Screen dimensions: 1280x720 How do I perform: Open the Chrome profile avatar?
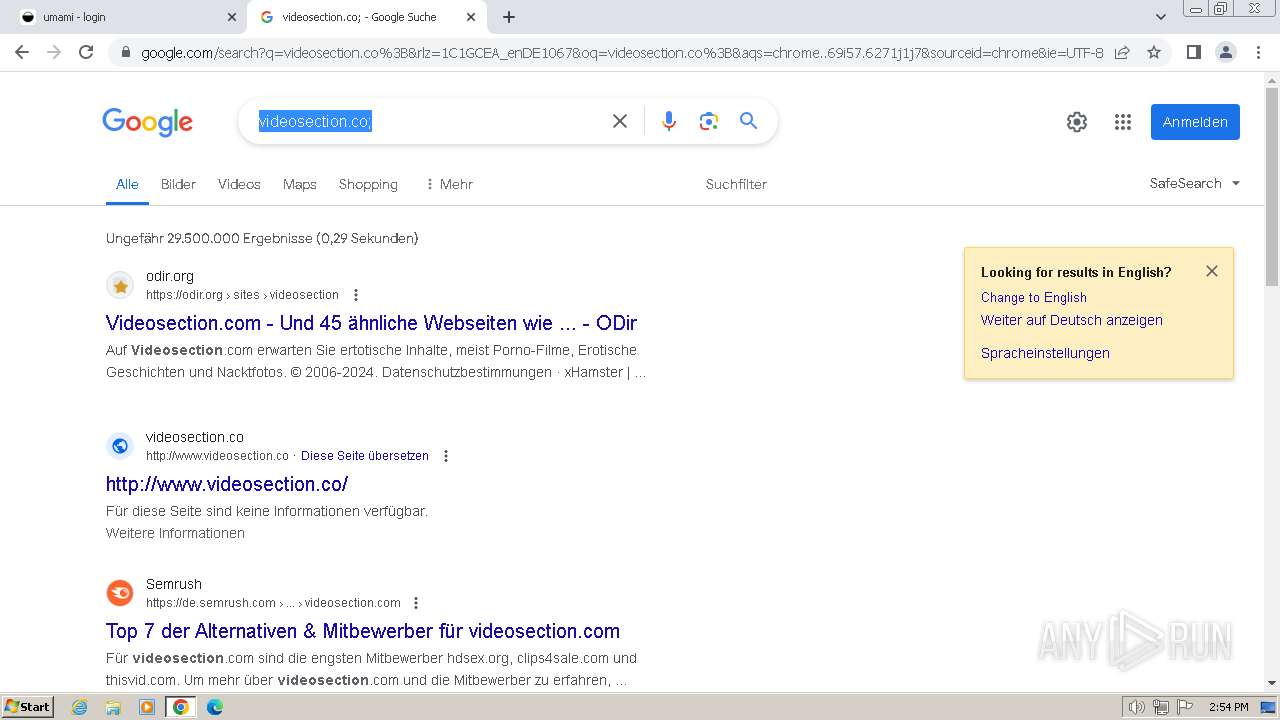tap(1225, 52)
